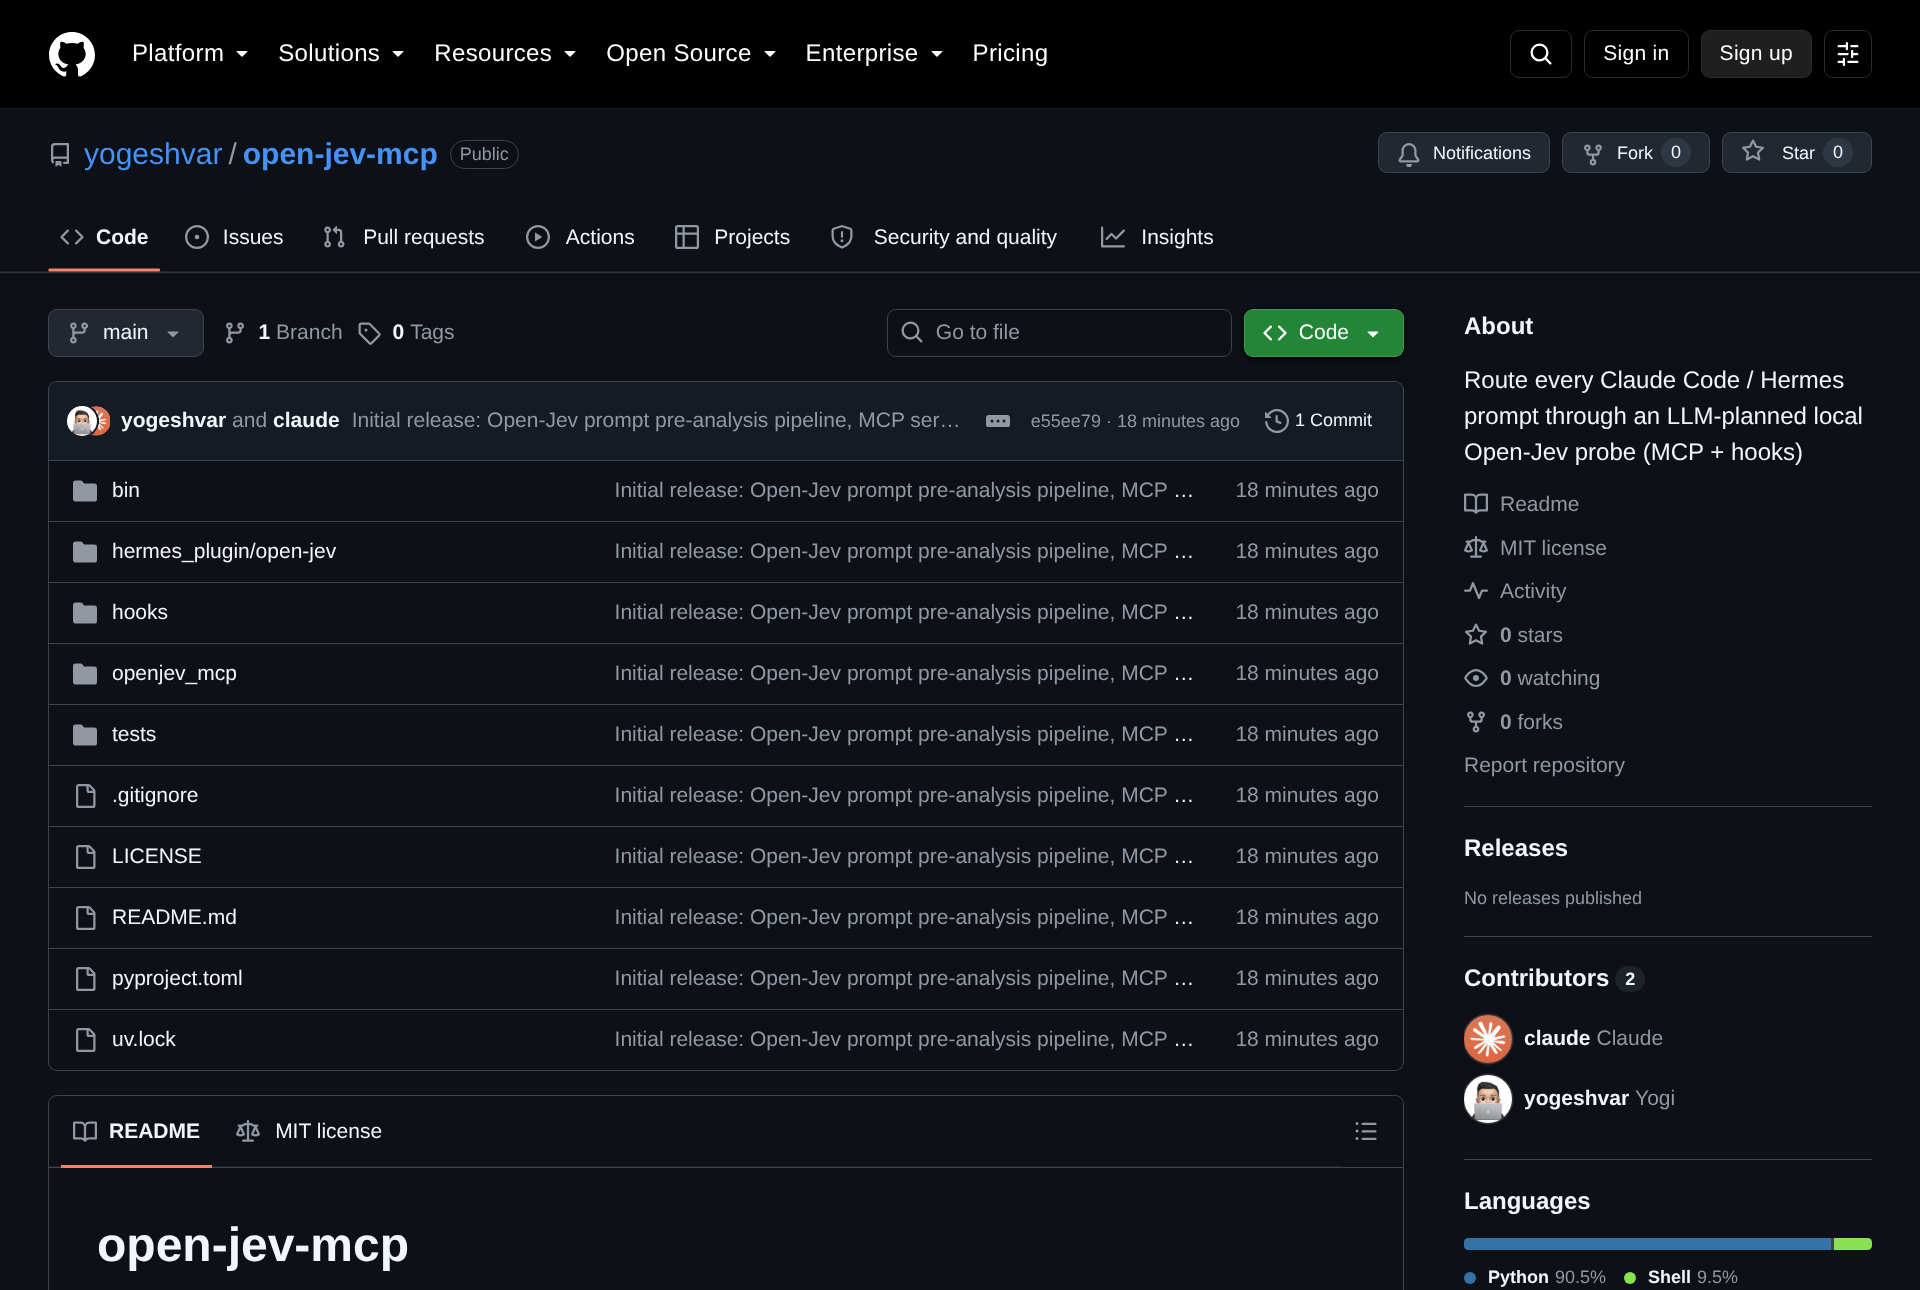Click the Shell language bar segment

1853,1244
